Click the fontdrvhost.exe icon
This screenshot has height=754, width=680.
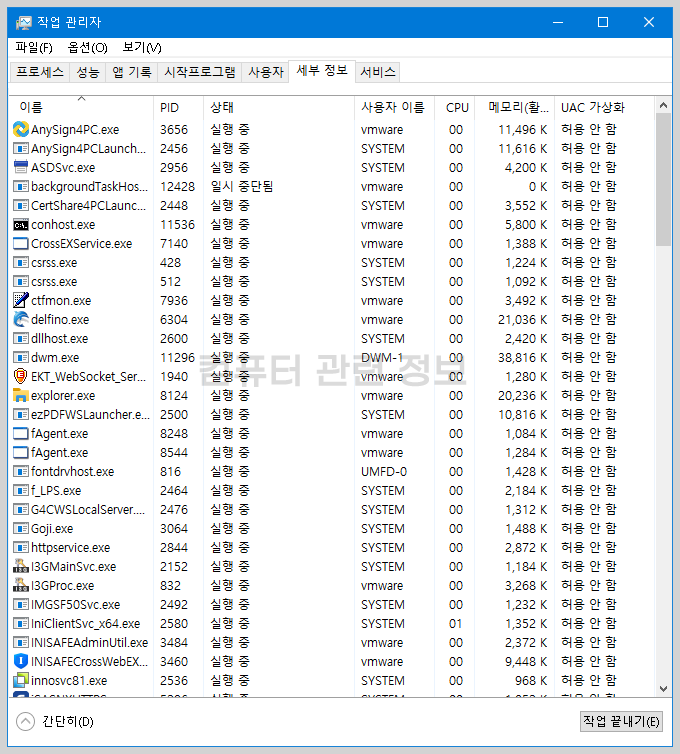21,471
